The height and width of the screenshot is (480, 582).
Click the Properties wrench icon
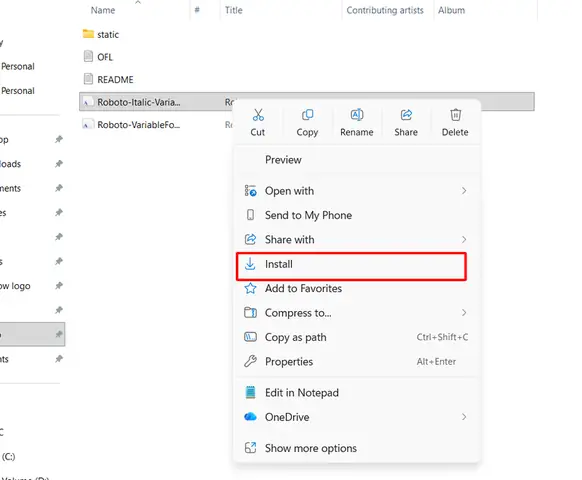click(x=250, y=362)
